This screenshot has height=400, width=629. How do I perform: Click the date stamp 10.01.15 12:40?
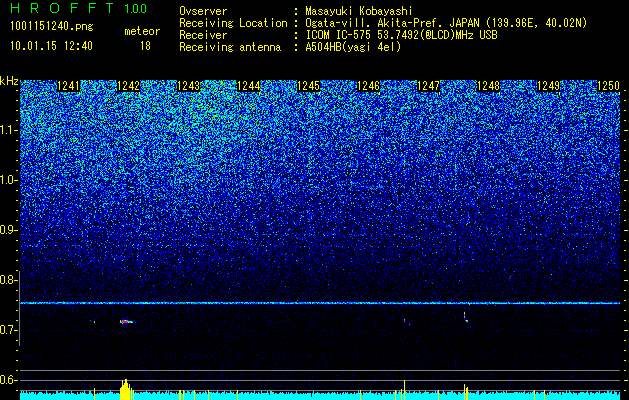pos(51,46)
